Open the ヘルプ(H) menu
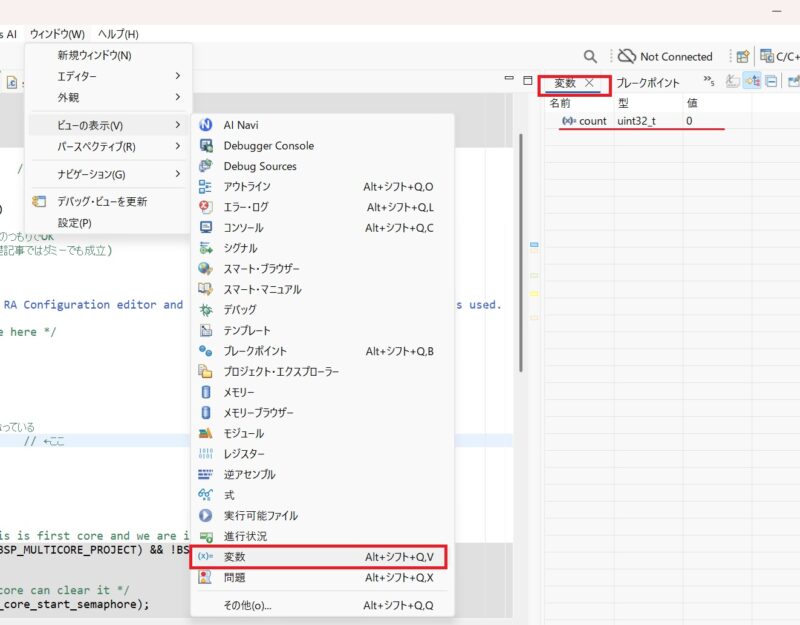This screenshot has height=625, width=800. (118, 34)
